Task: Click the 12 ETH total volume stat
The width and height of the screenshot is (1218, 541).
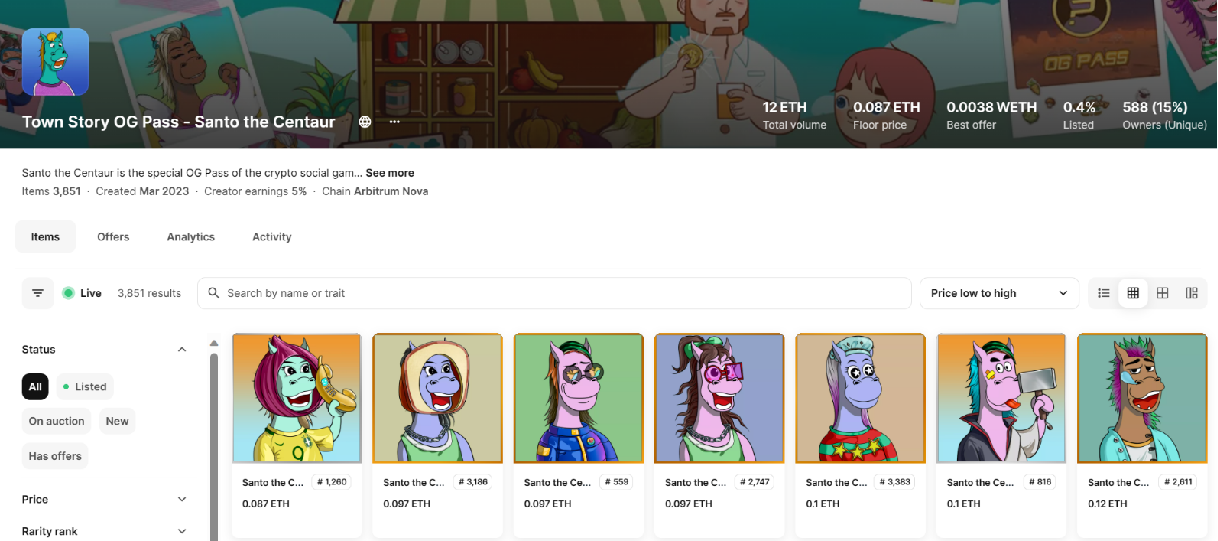Action: coord(794,115)
